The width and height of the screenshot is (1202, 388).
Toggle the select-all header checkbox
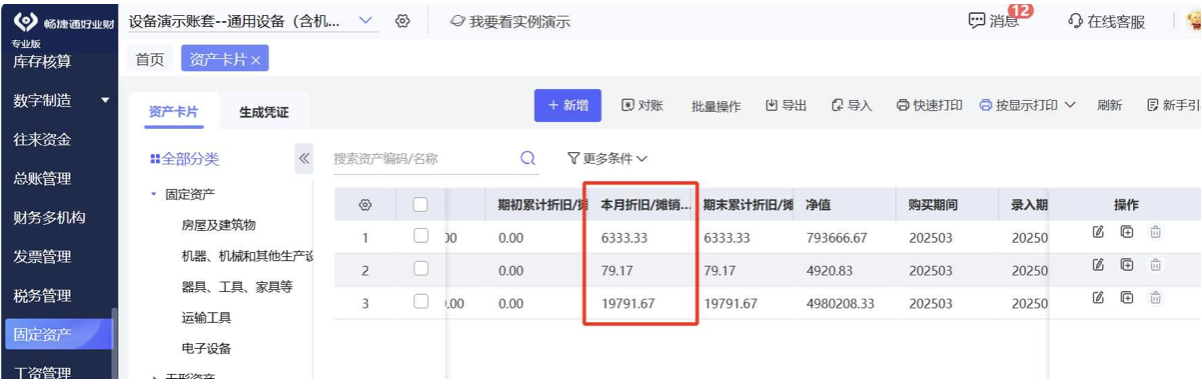point(421,205)
